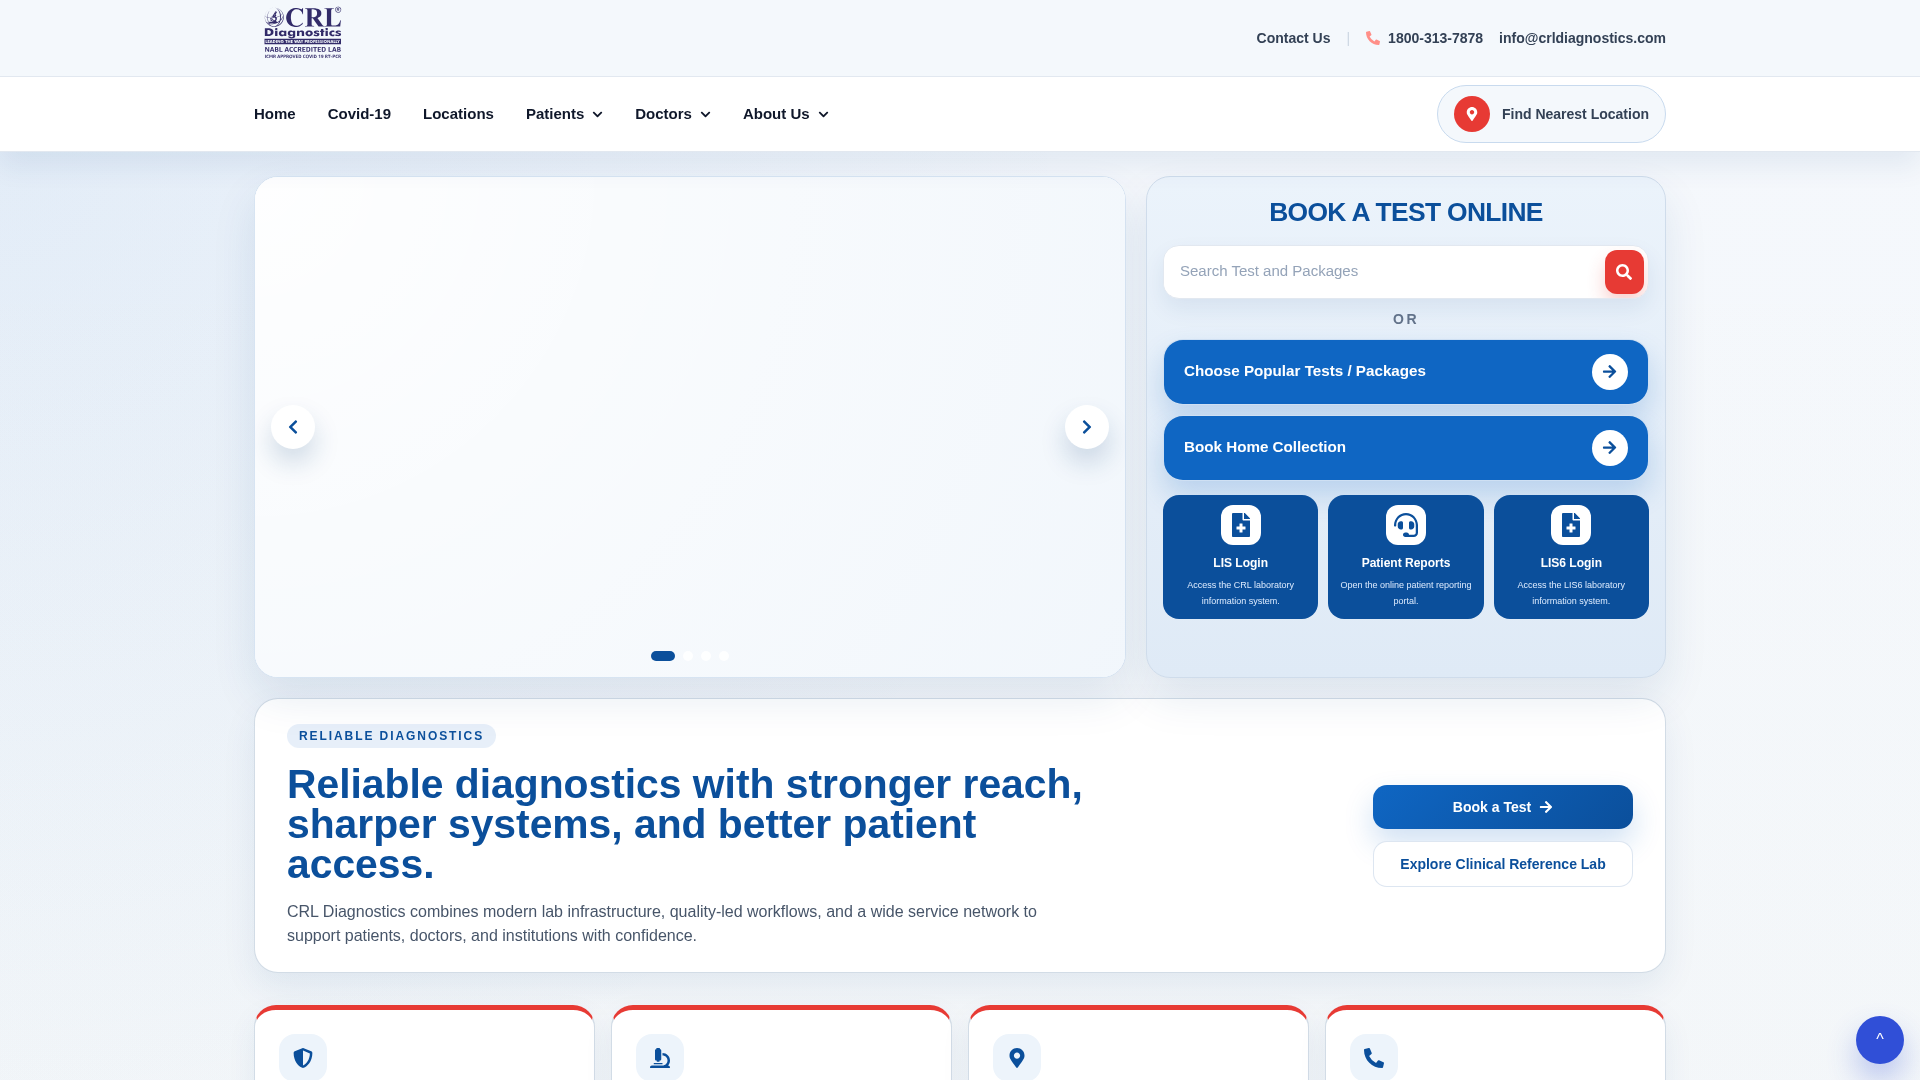
Task: Type in the Search Test and Packages field
Action: click(x=1380, y=271)
